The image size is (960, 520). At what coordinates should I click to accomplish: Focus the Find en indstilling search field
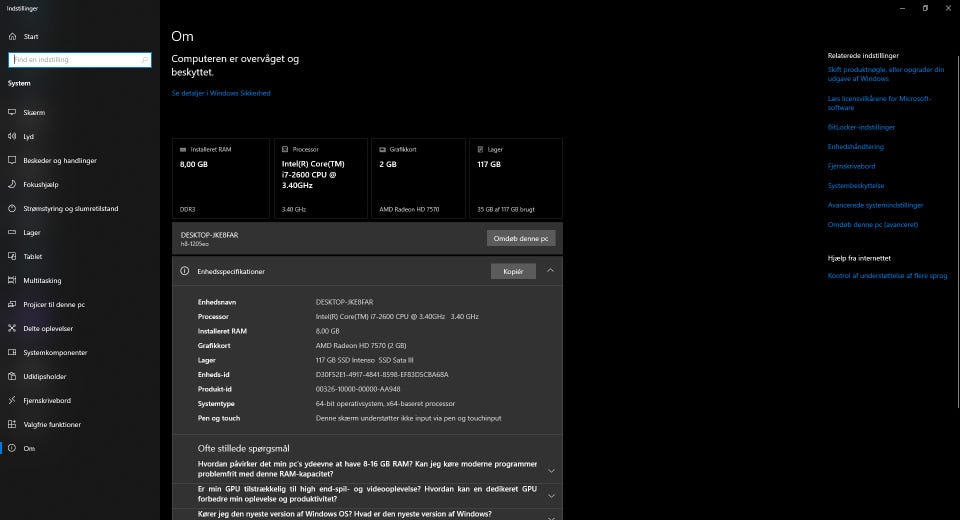coord(80,59)
